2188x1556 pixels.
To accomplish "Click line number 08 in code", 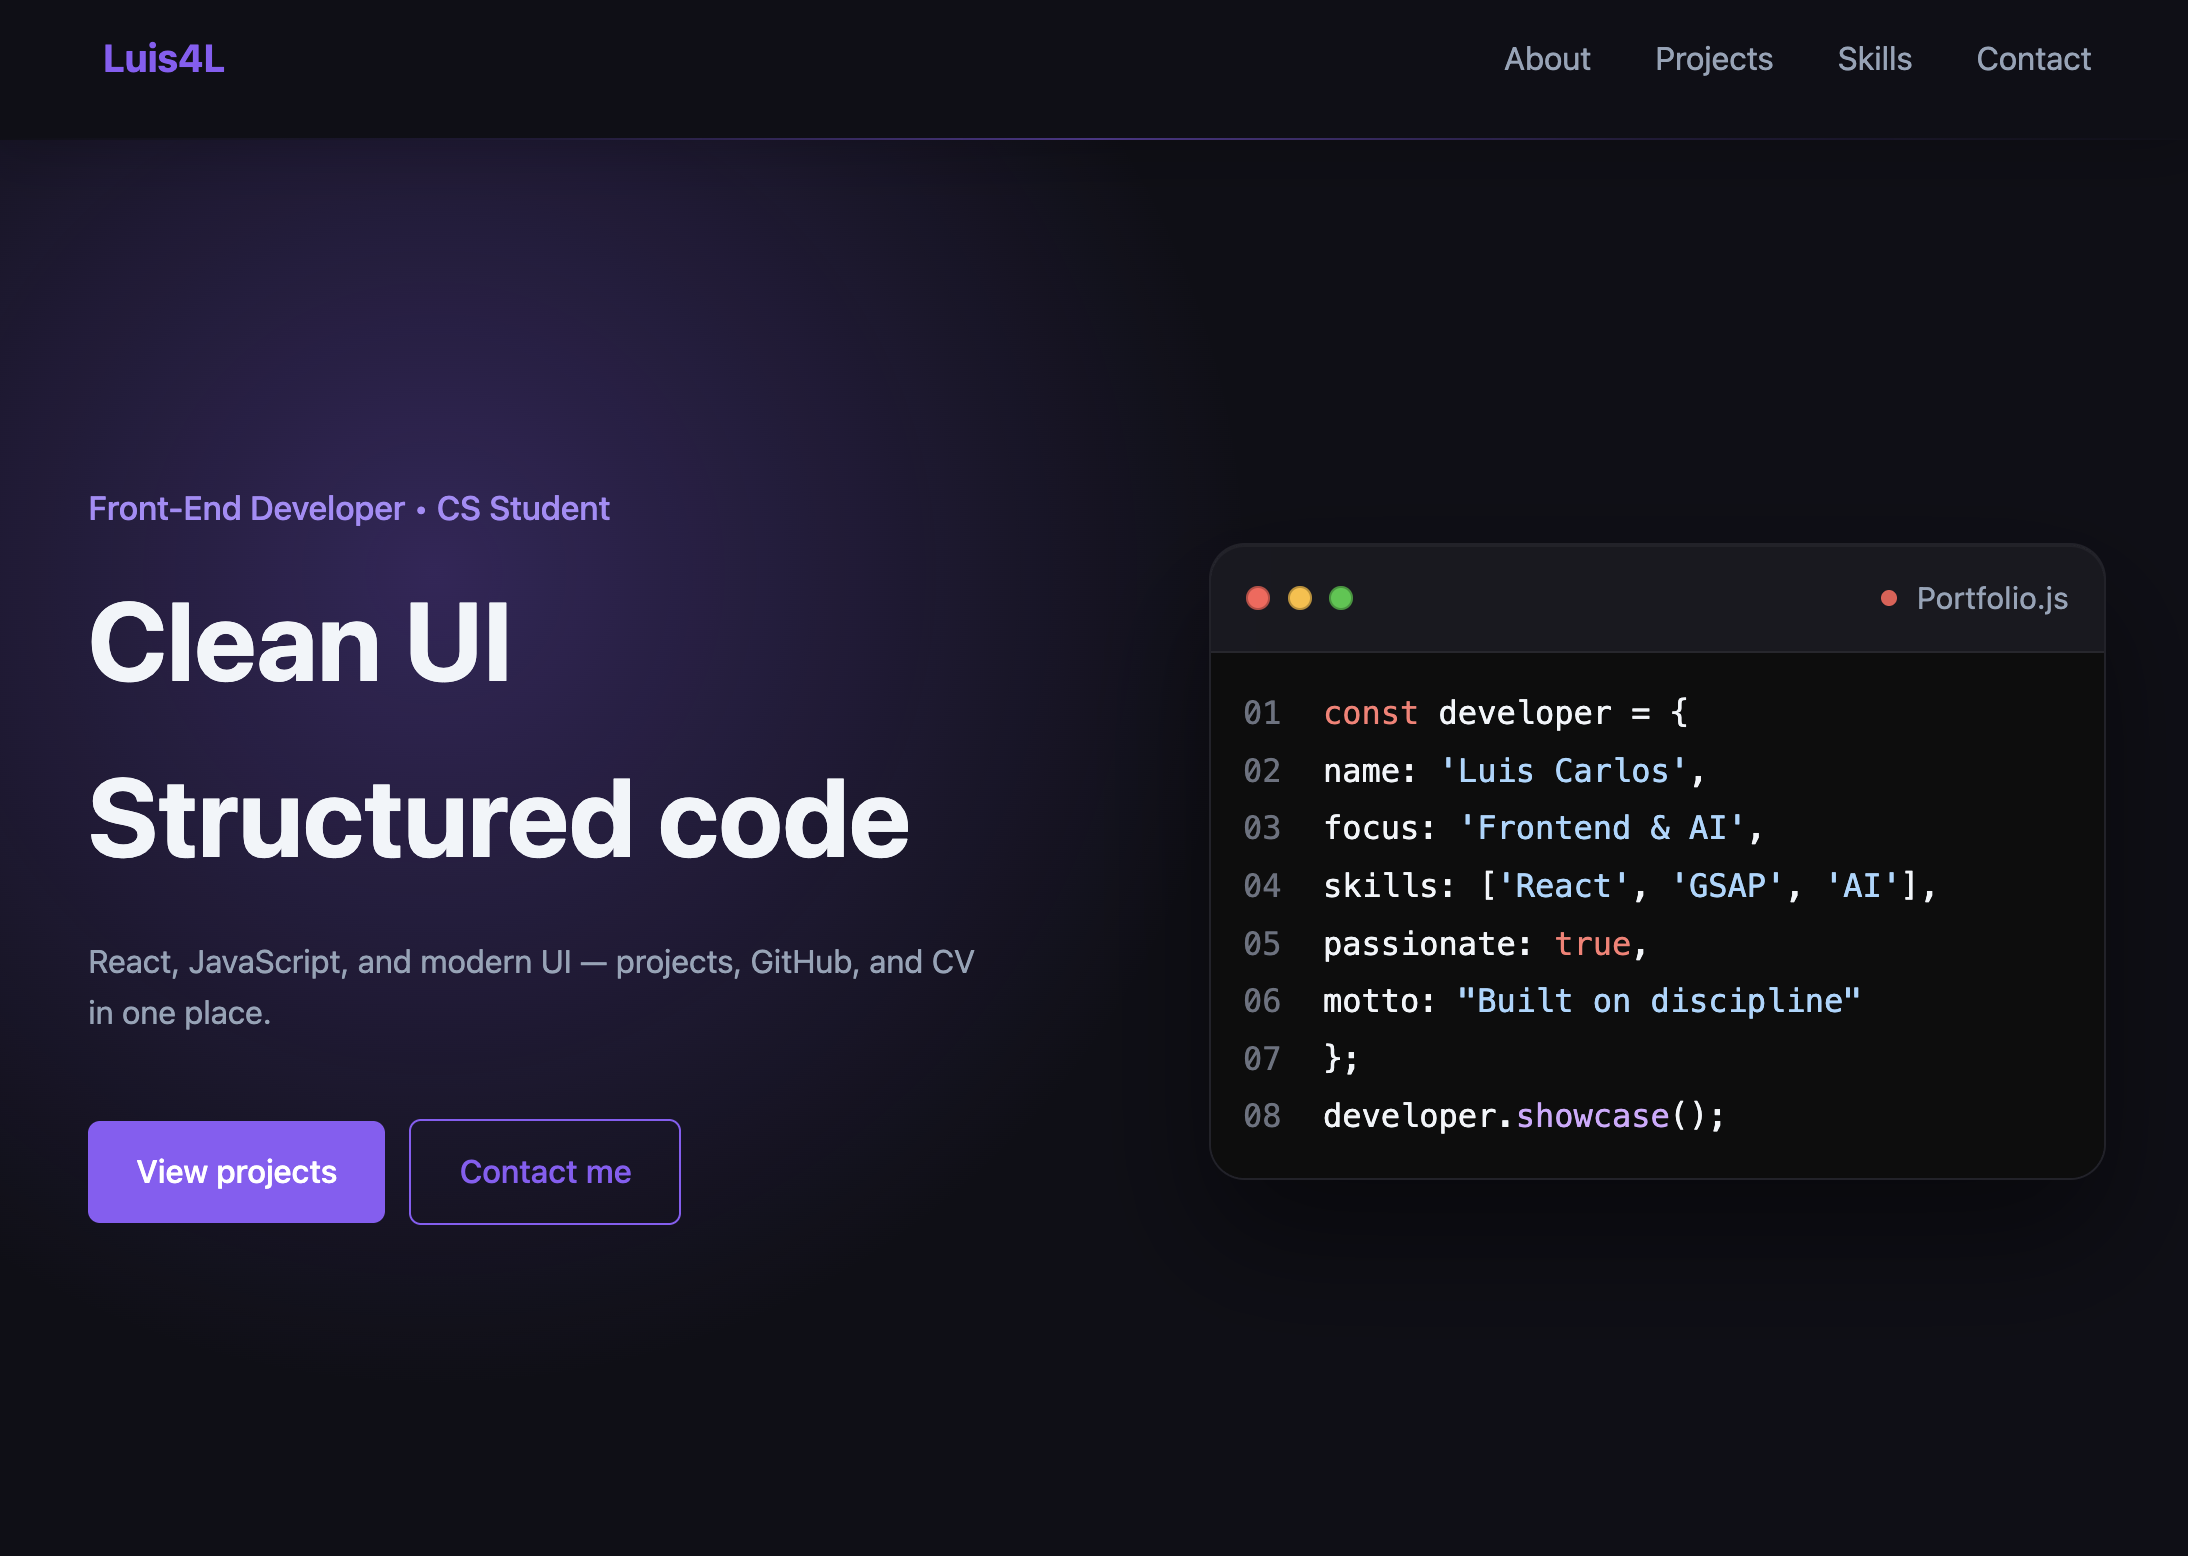I will point(1262,1116).
